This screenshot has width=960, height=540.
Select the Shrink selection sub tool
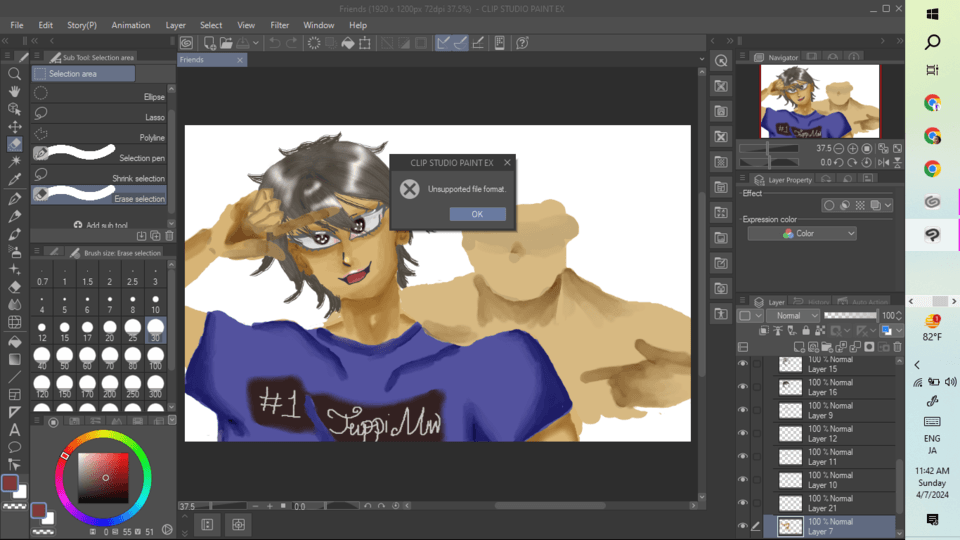pyautogui.click(x=99, y=175)
